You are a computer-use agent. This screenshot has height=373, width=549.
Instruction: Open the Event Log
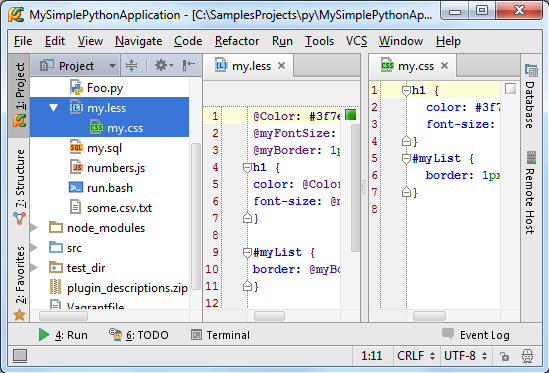coord(476,335)
